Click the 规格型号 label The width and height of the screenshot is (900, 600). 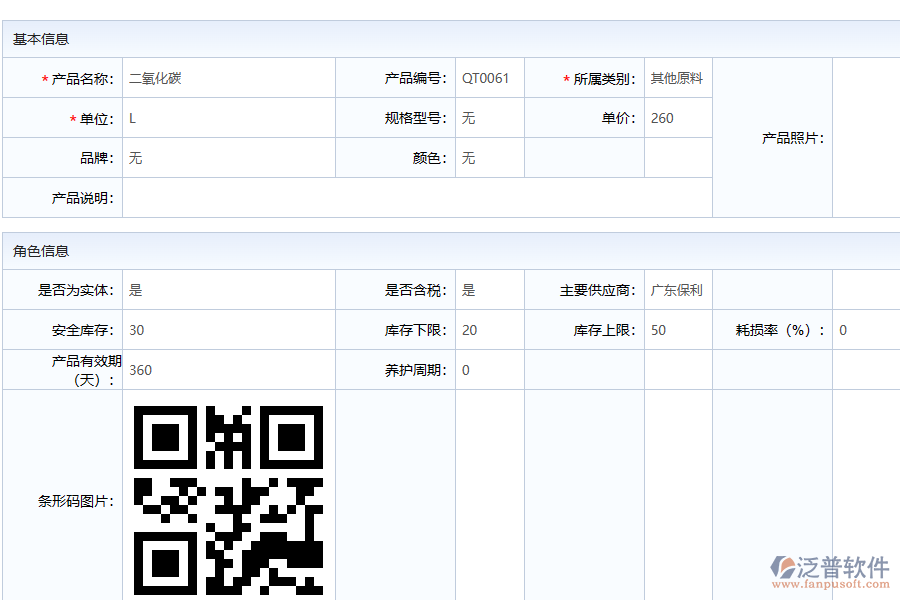[x=416, y=118]
